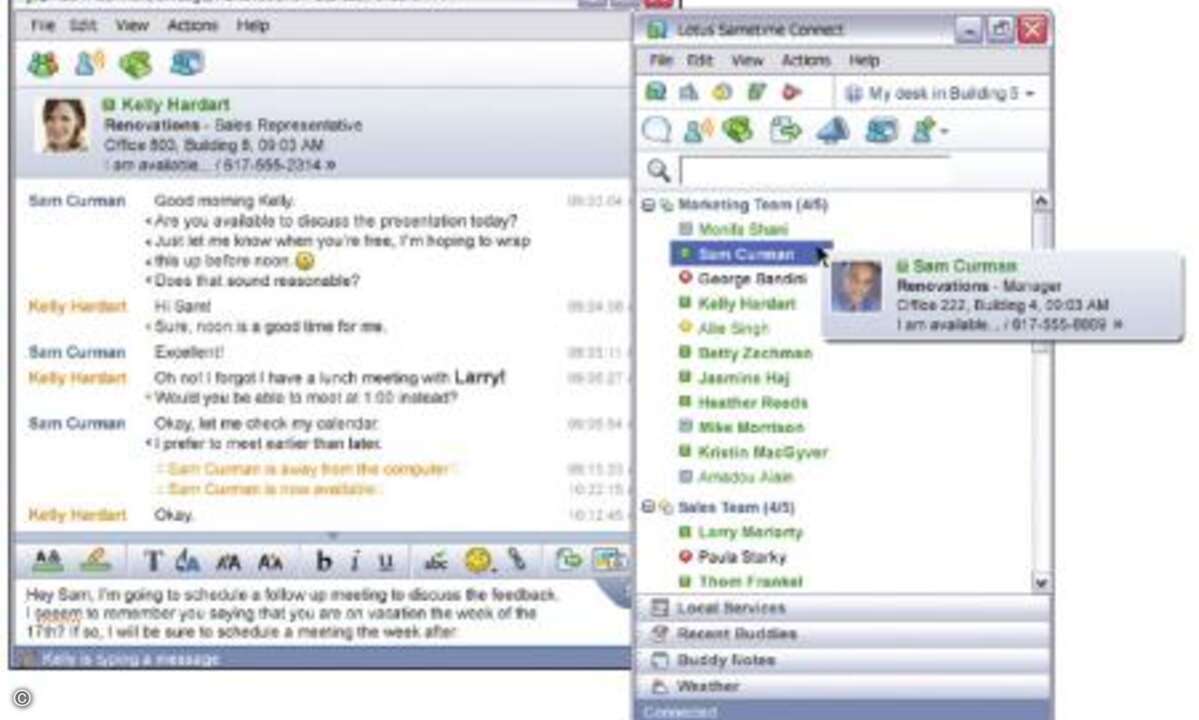Click the Sam Curman name in business card popup
The width and height of the screenshot is (1199, 720).
coord(965,266)
